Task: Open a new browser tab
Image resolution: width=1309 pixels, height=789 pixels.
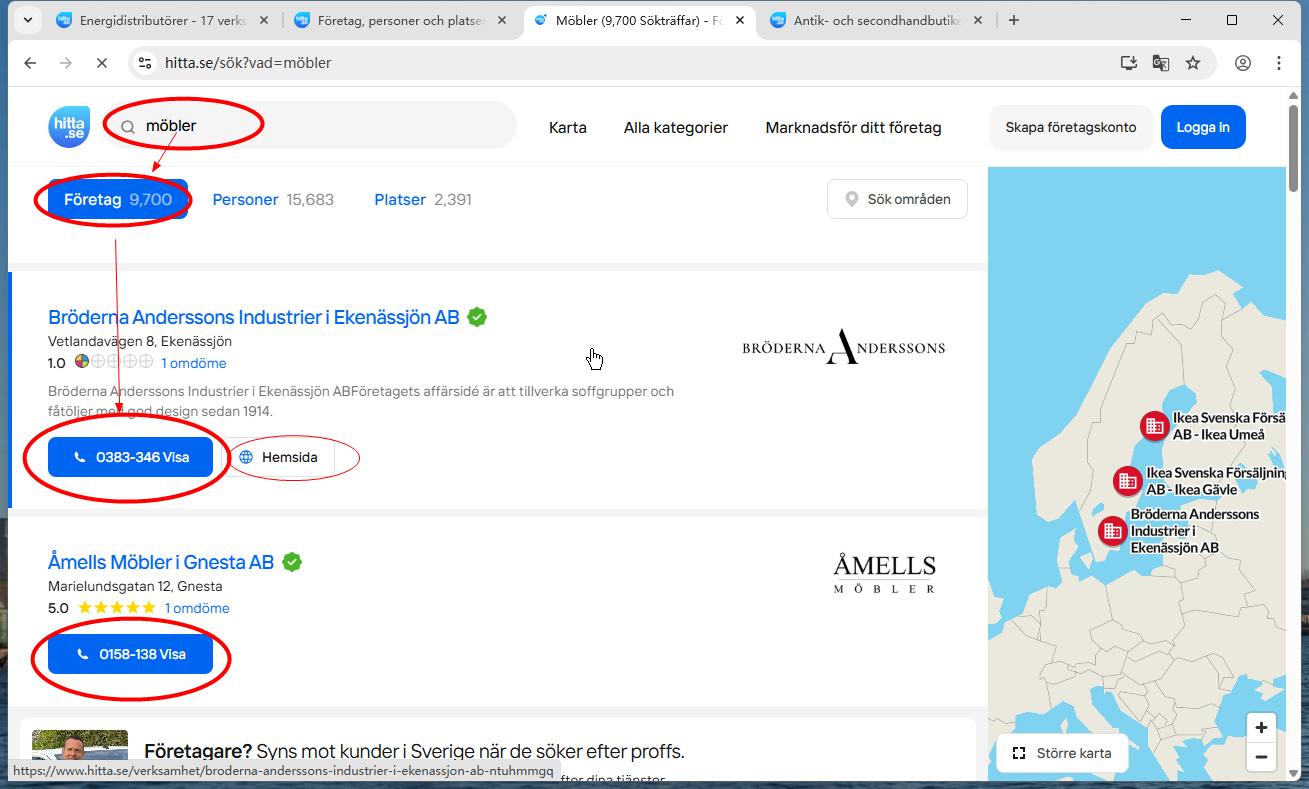Action: (1014, 20)
